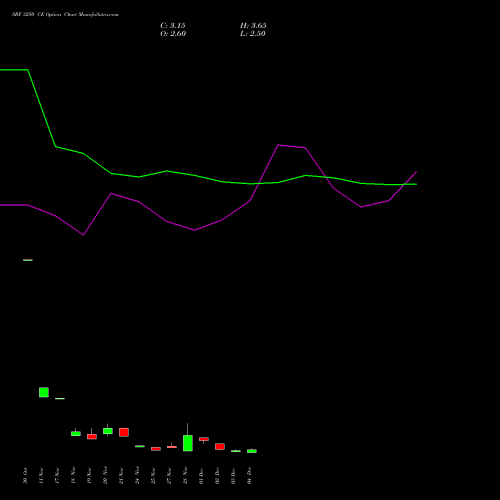Select the 21 Nov date label
The height and width of the screenshot is (500, 500).
point(121,476)
